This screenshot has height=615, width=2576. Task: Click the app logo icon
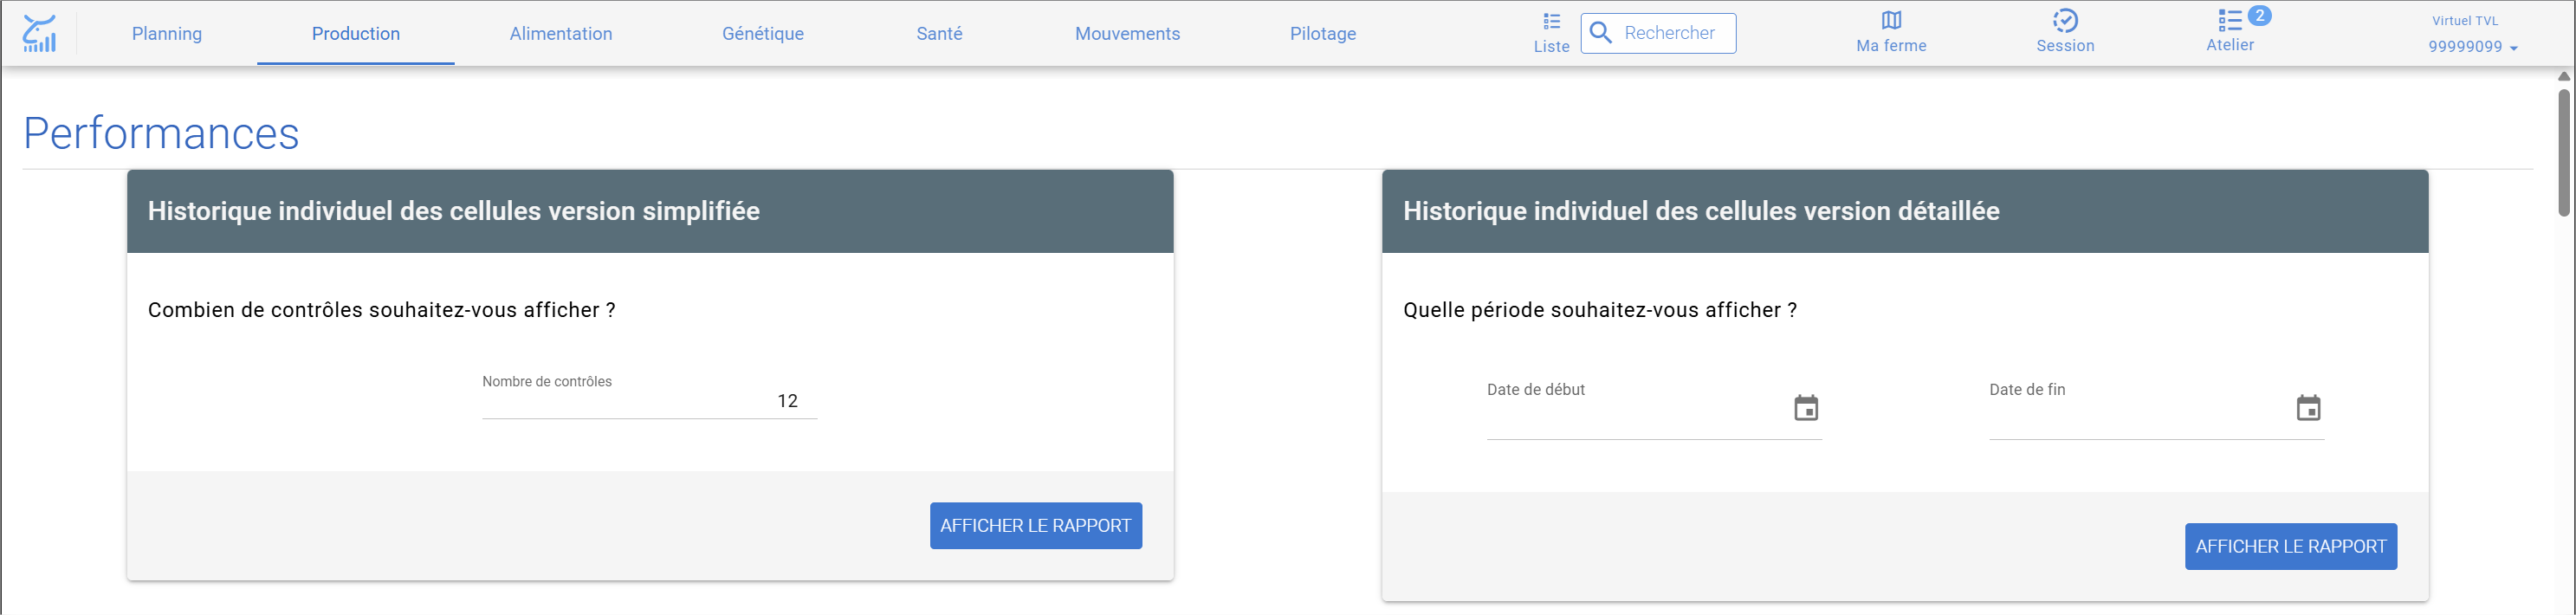[39, 33]
